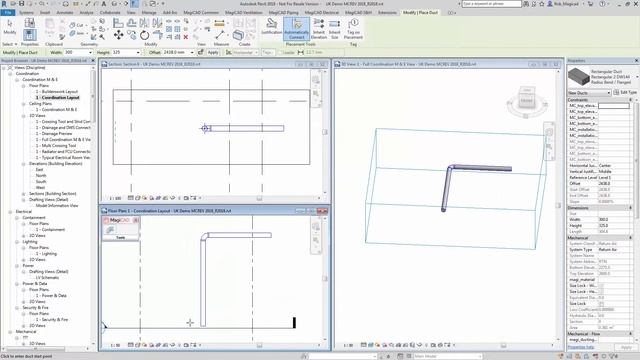
Task: Open the Select dropdown under Modify
Action: click(x=9, y=44)
